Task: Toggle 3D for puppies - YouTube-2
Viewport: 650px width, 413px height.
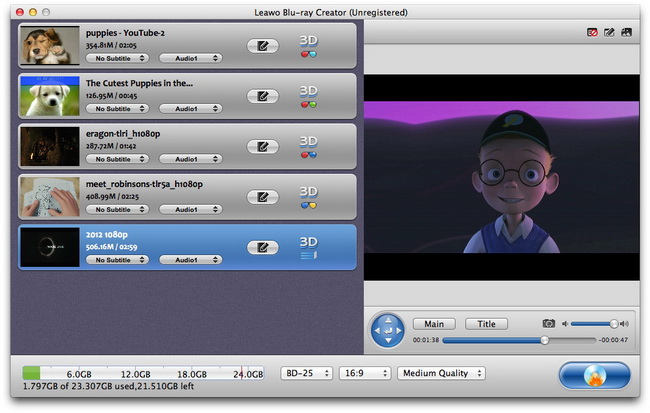Action: pos(308,46)
